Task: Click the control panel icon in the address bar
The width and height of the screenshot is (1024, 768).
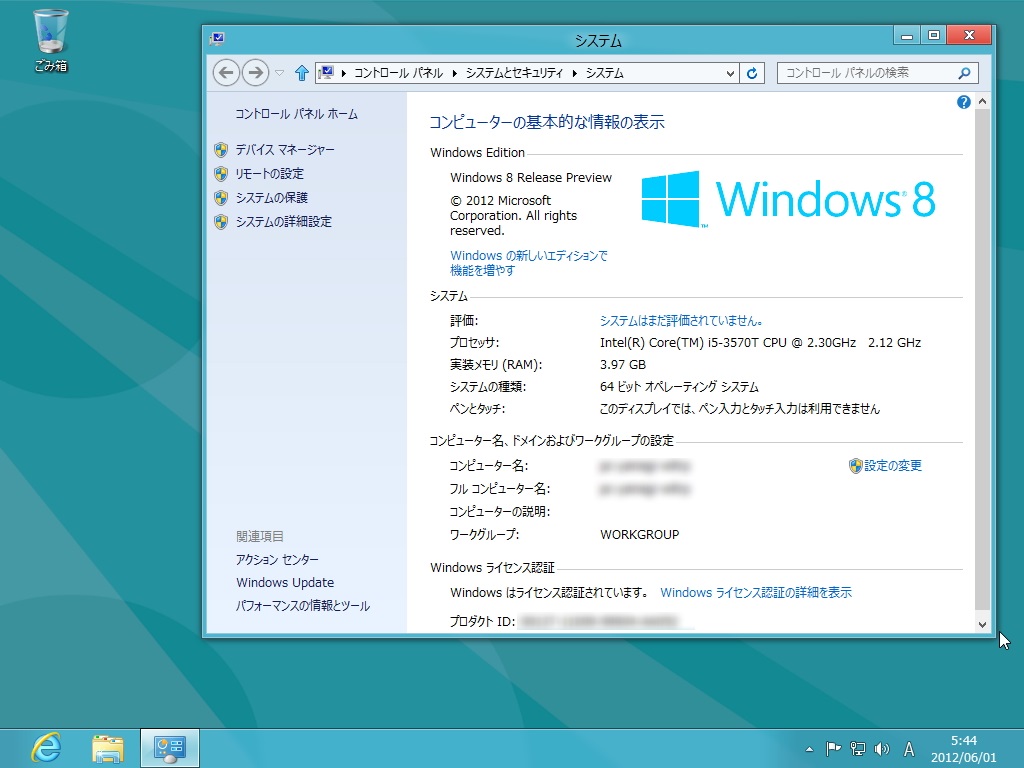Action: coord(325,72)
